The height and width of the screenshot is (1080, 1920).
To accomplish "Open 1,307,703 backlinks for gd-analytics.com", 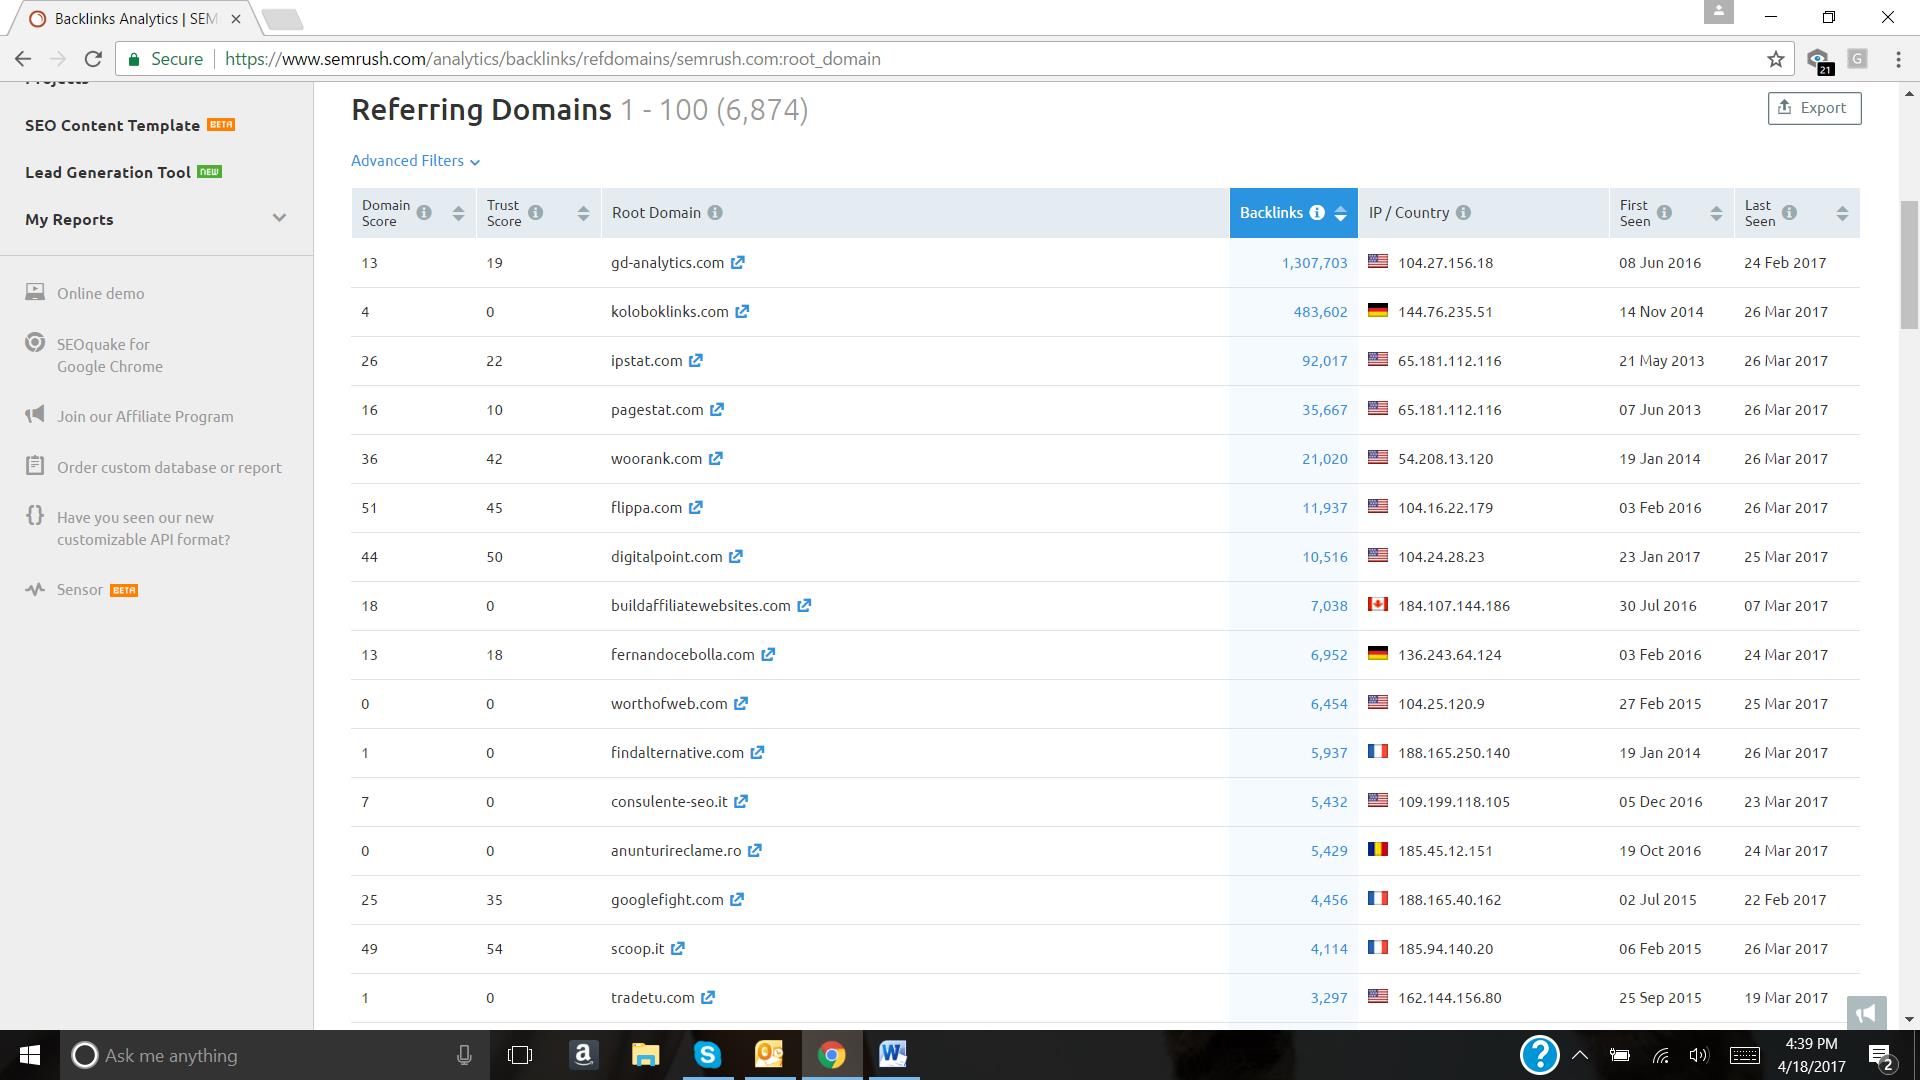I will [x=1314, y=262].
